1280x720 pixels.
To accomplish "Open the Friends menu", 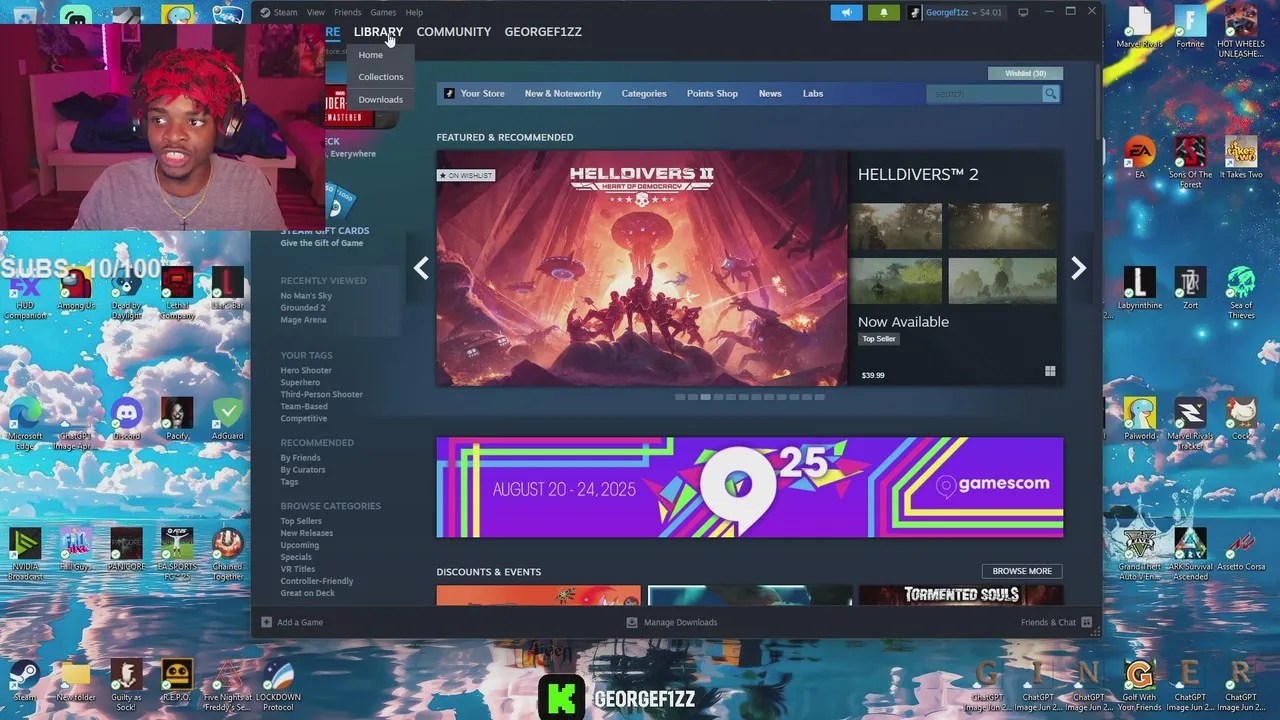I will point(348,12).
